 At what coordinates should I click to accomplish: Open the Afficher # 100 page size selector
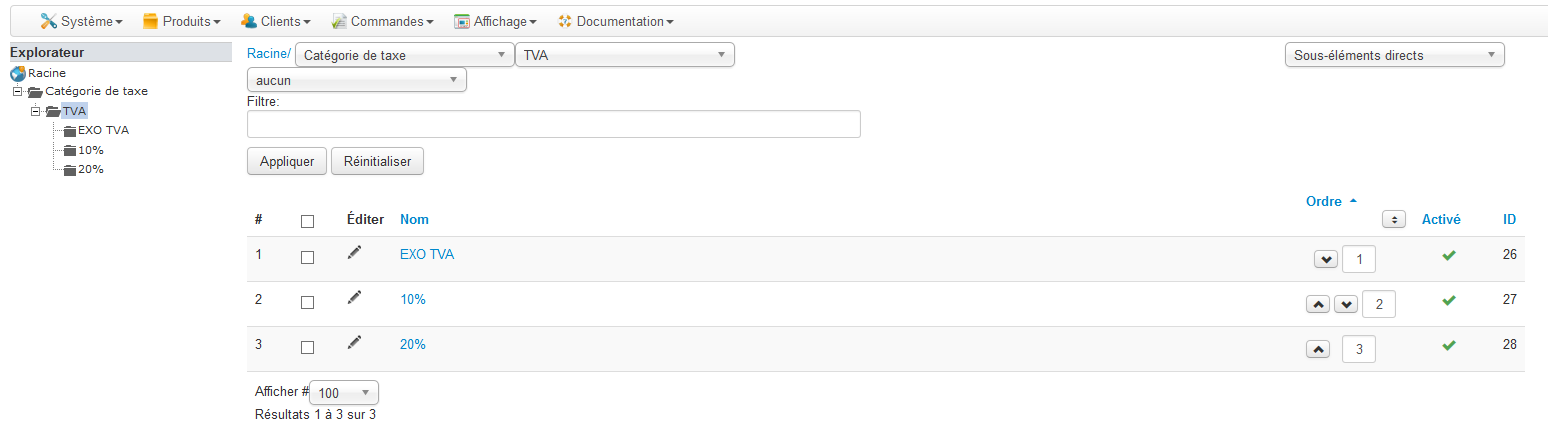pos(344,393)
